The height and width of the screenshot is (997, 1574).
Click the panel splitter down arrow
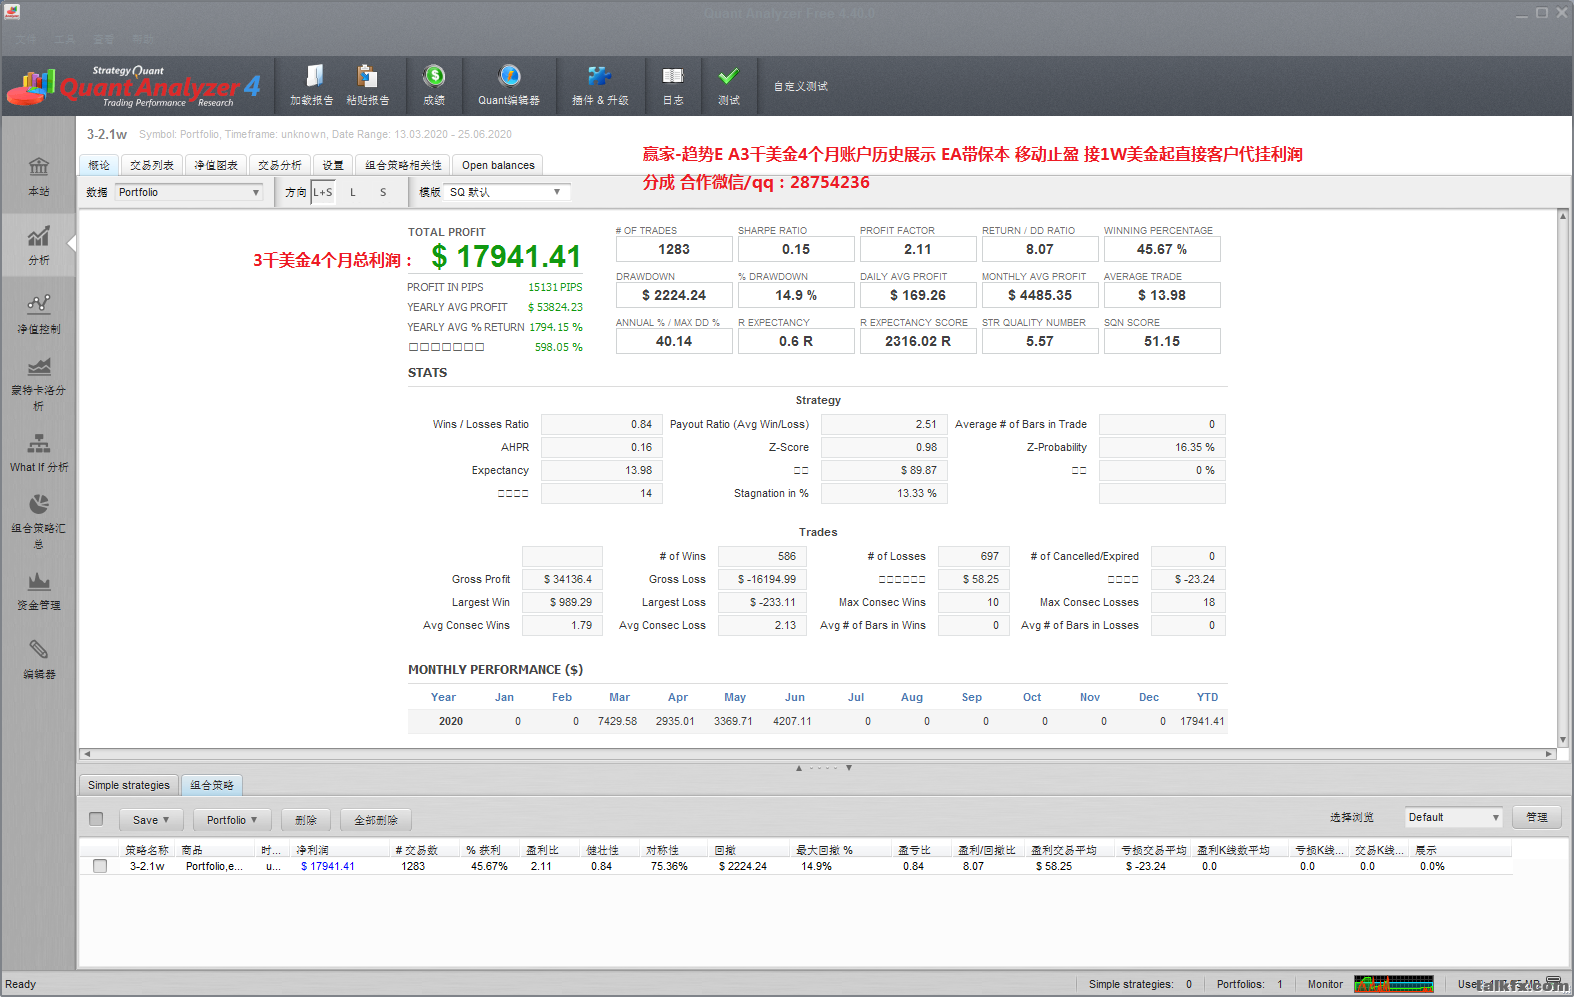click(x=849, y=768)
